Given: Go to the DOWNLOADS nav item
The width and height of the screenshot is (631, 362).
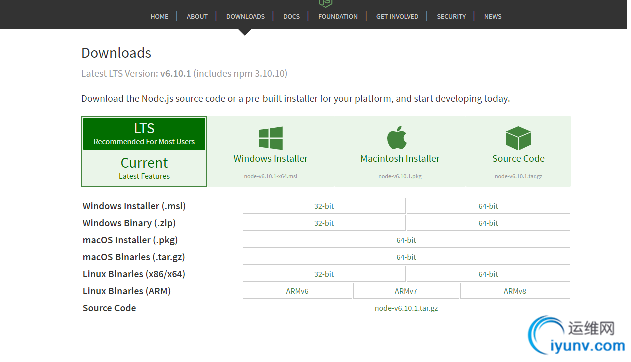Looking at the screenshot, I should [x=245, y=16].
